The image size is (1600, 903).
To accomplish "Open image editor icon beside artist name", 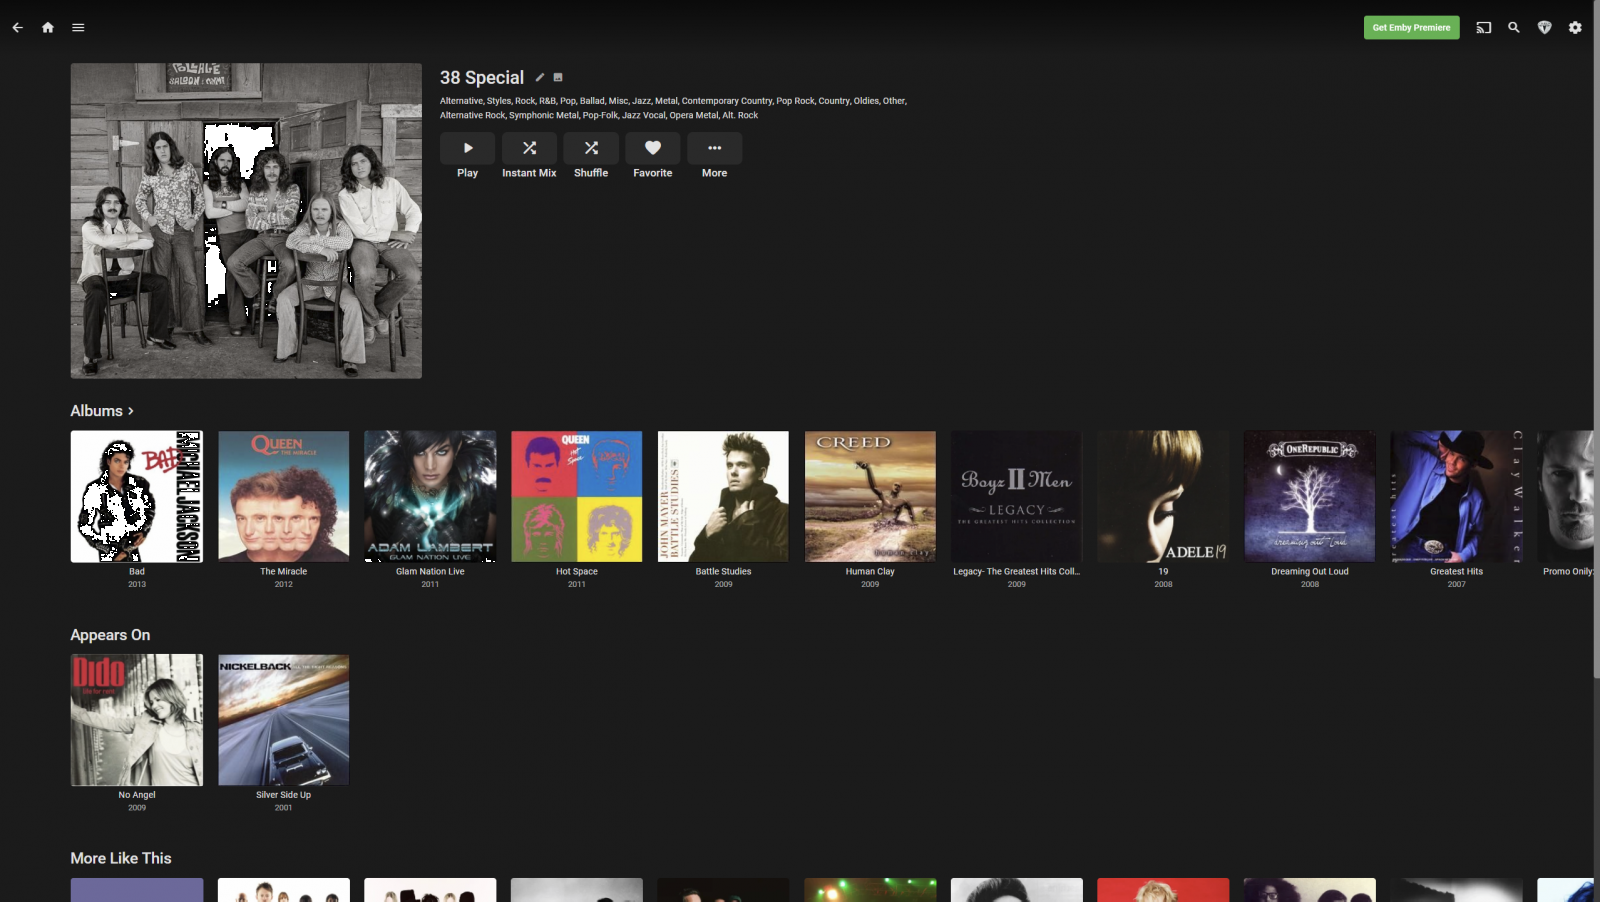I will point(558,77).
